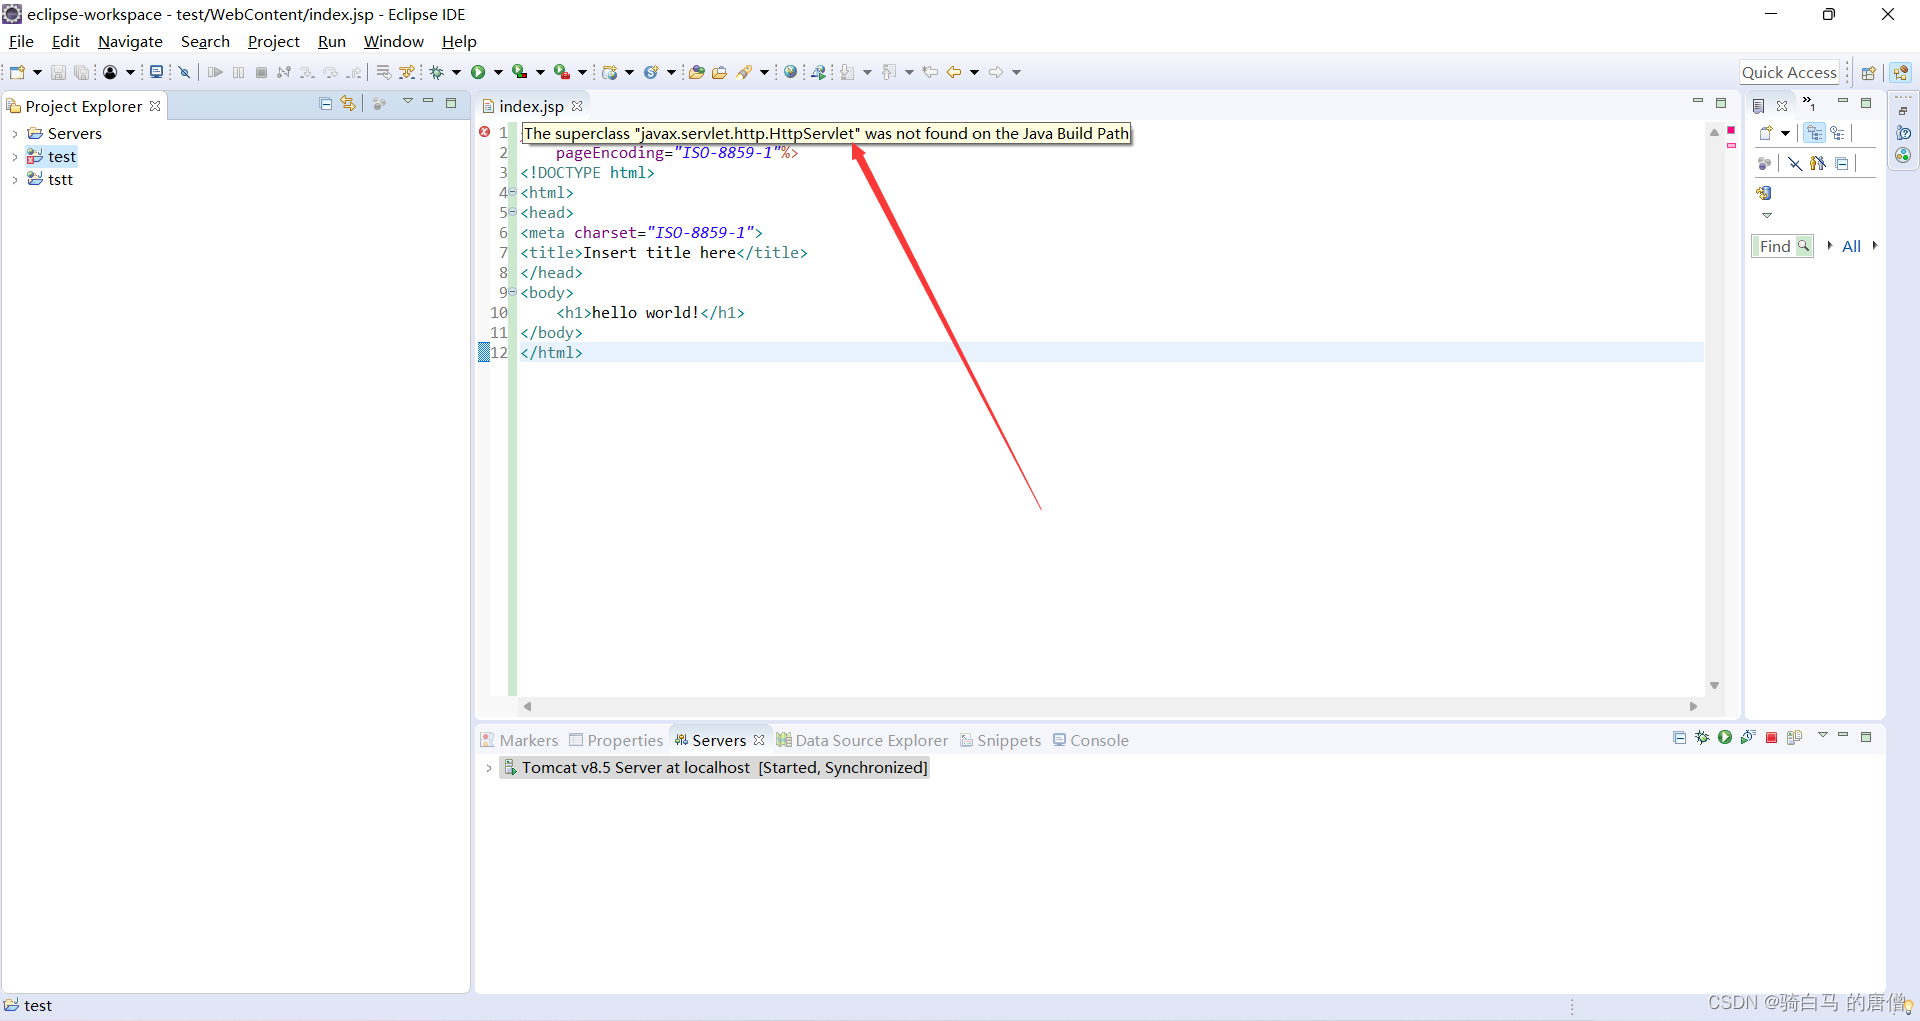Image resolution: width=1920 pixels, height=1021 pixels.
Task: Click the Open Web Browser globe icon
Action: coord(791,72)
